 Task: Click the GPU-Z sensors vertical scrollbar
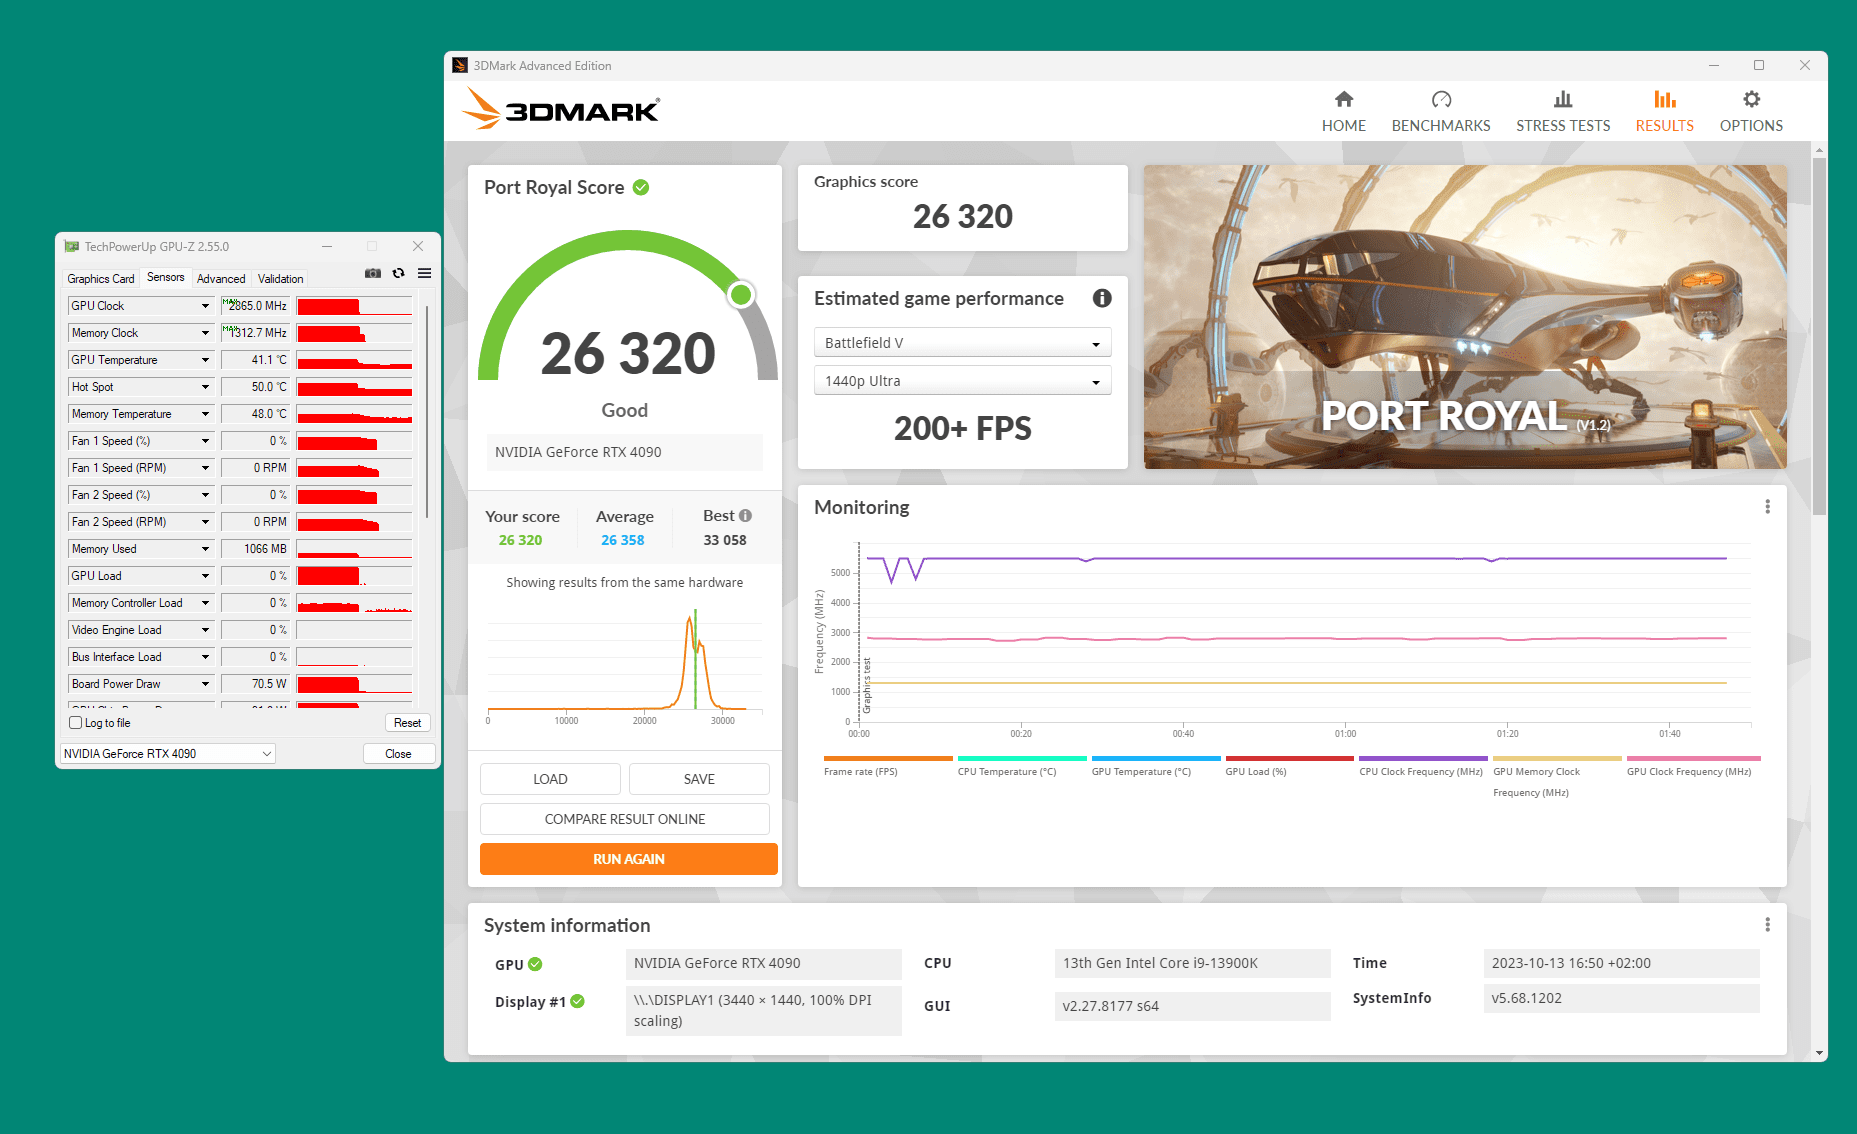(427, 410)
